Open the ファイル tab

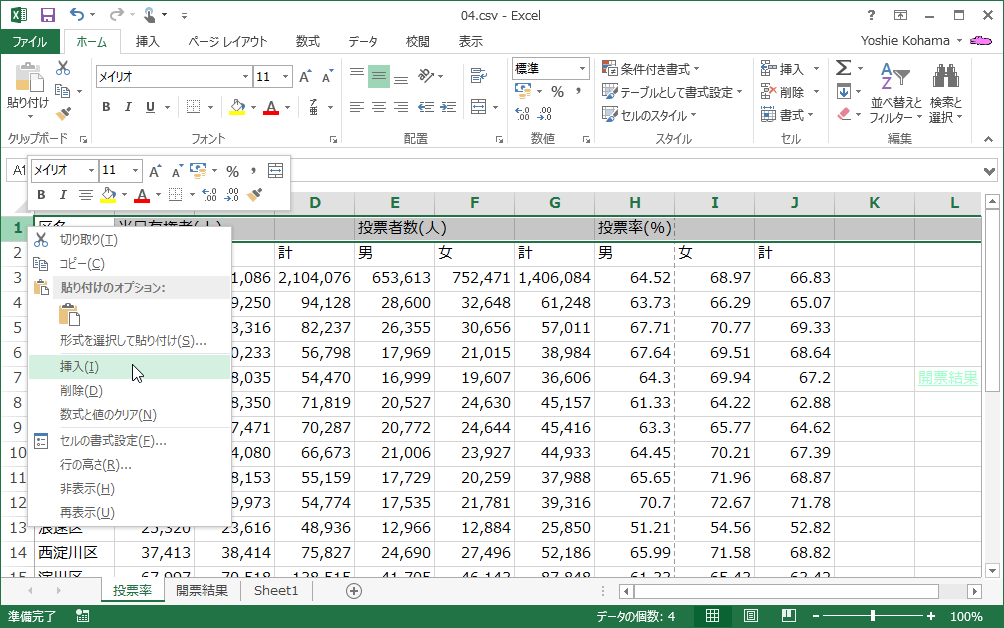(x=30, y=42)
